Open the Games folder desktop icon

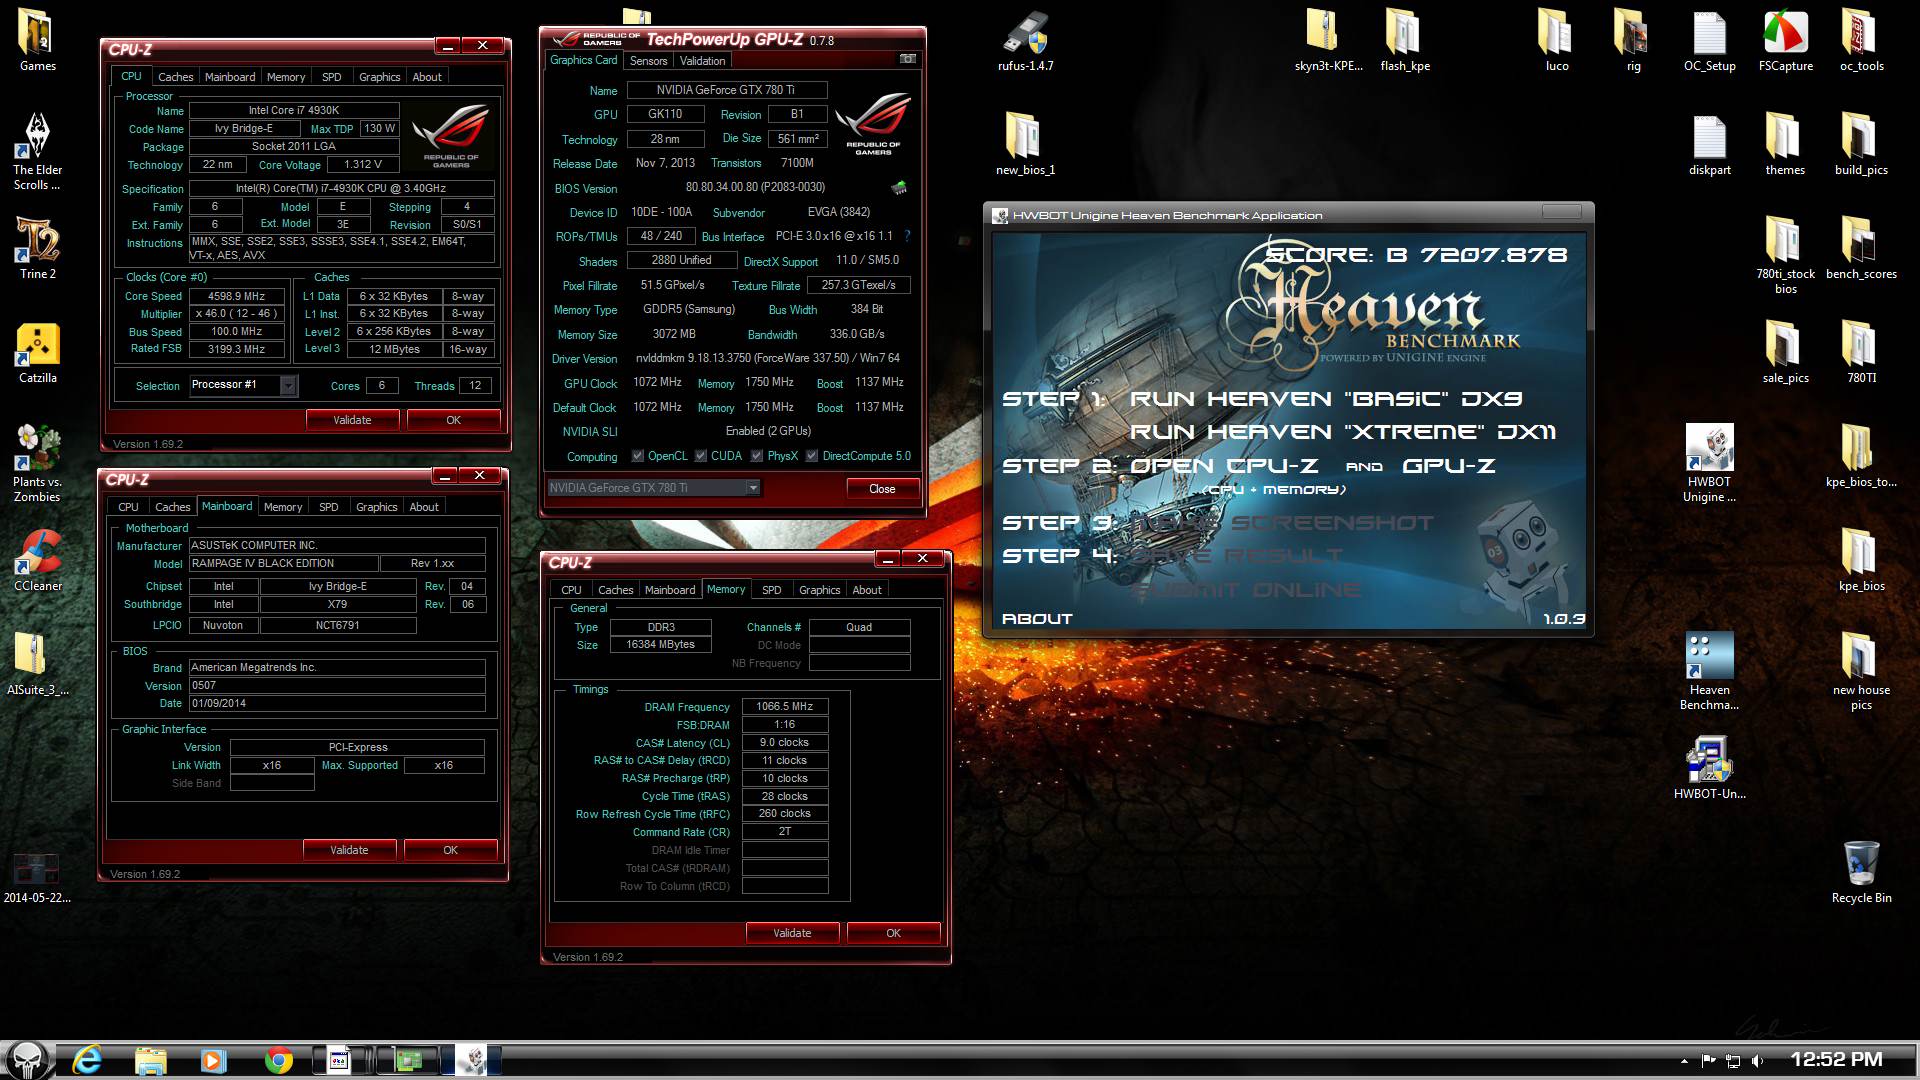pos(37,40)
